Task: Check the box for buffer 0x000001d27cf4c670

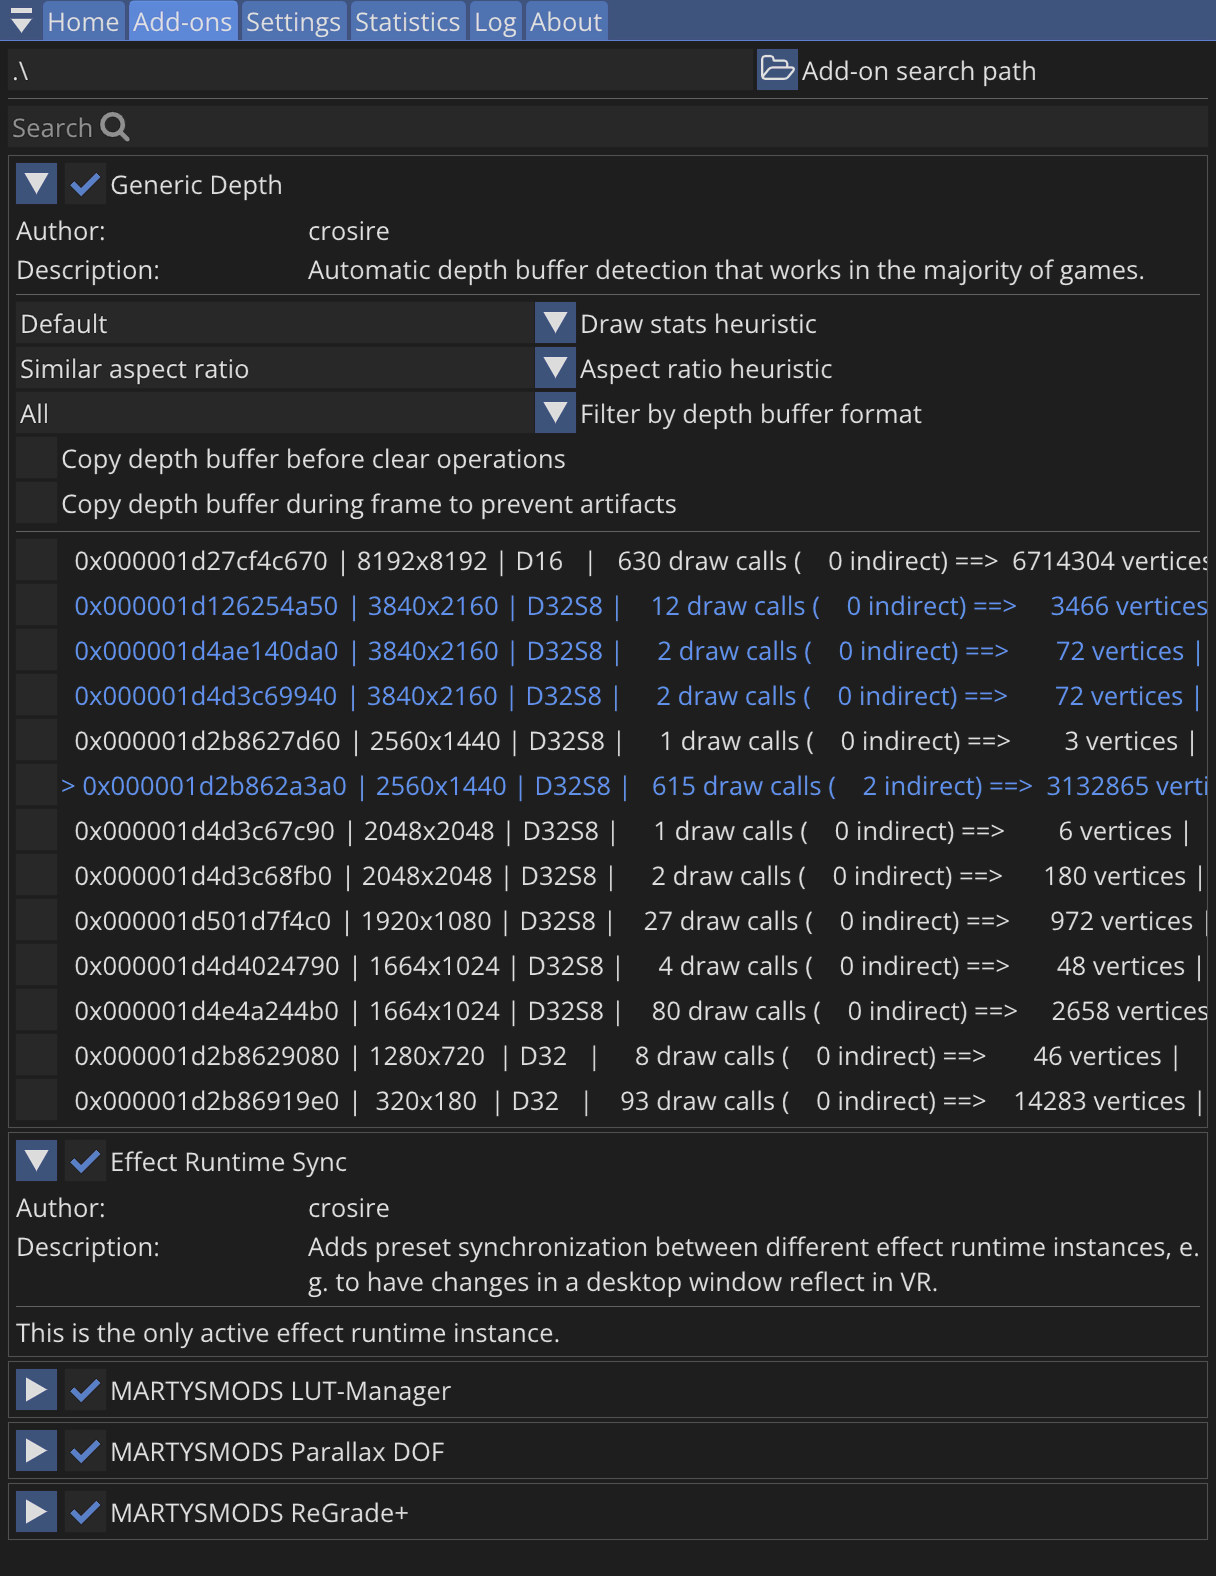Action: pos(37,560)
